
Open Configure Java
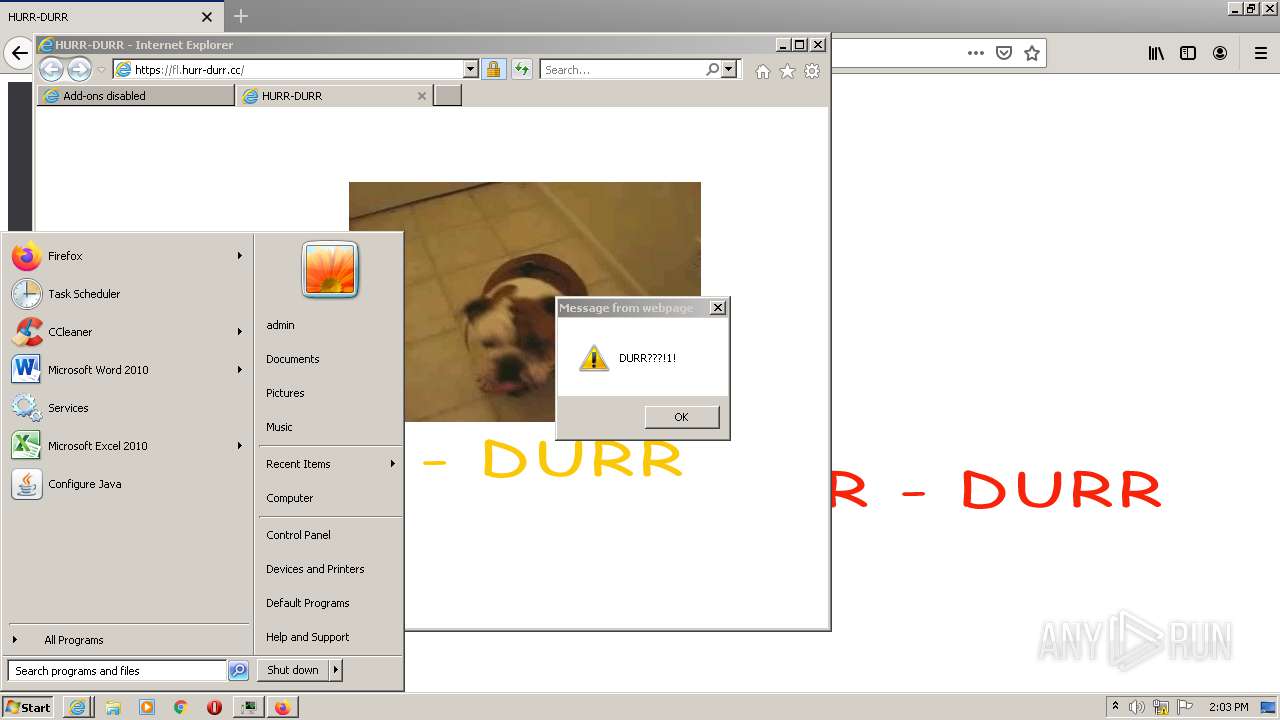click(x=127, y=484)
